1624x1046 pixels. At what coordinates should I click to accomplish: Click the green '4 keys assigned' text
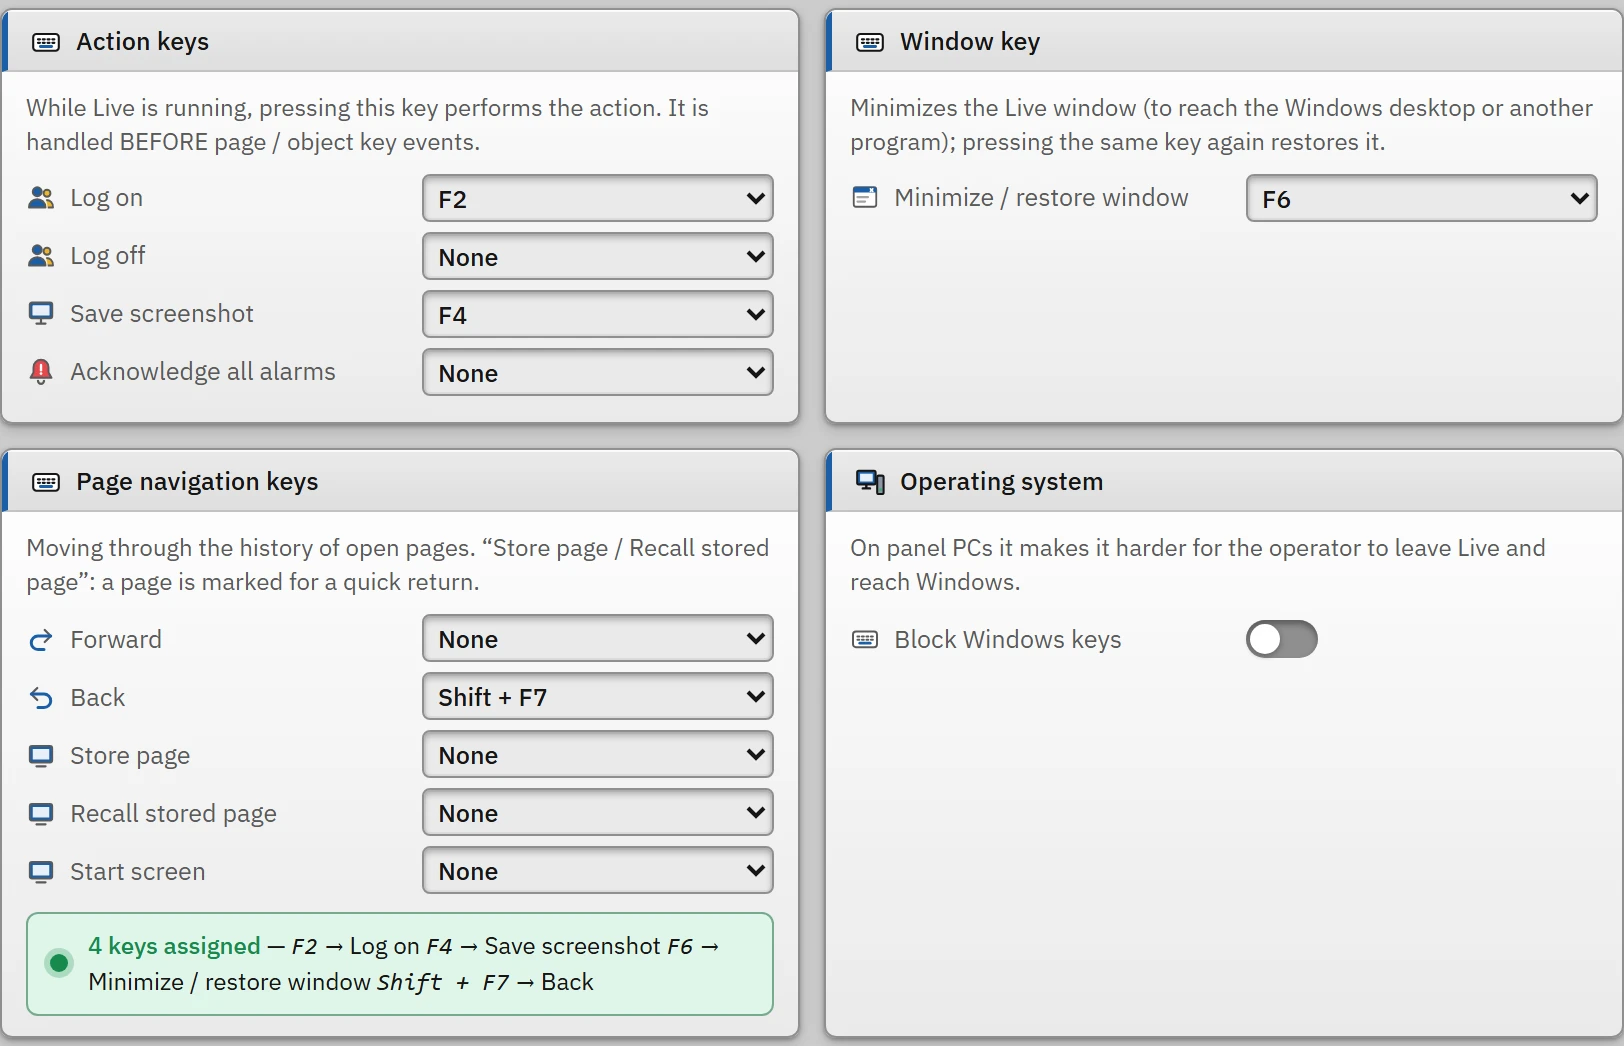(174, 946)
